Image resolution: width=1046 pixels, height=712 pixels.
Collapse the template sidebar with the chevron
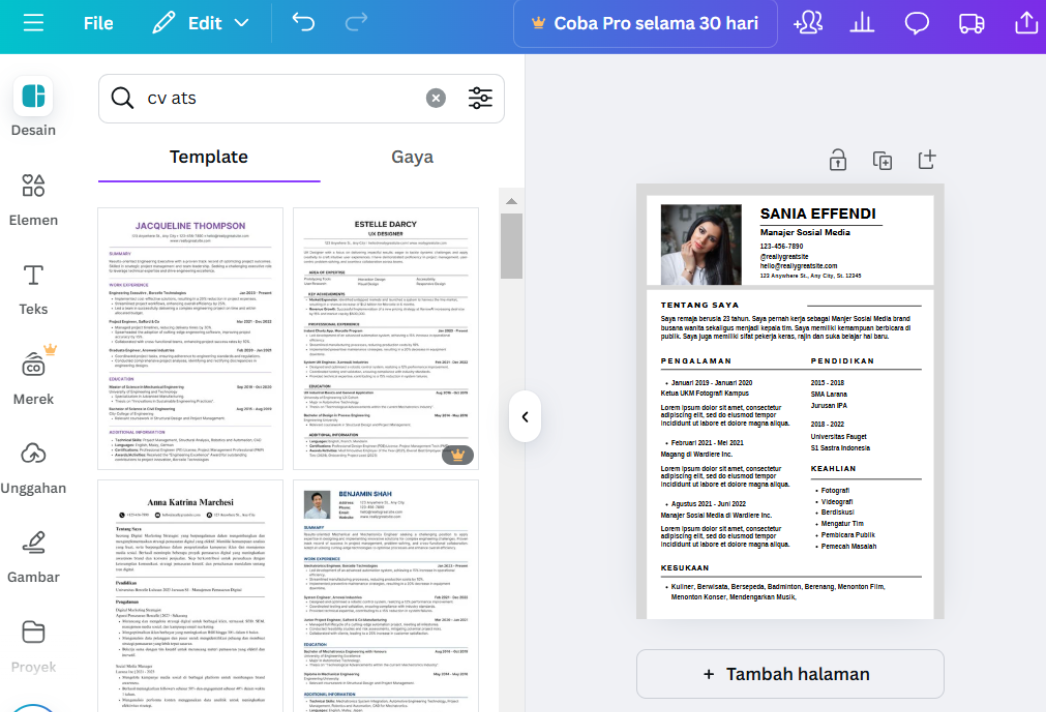[525, 416]
